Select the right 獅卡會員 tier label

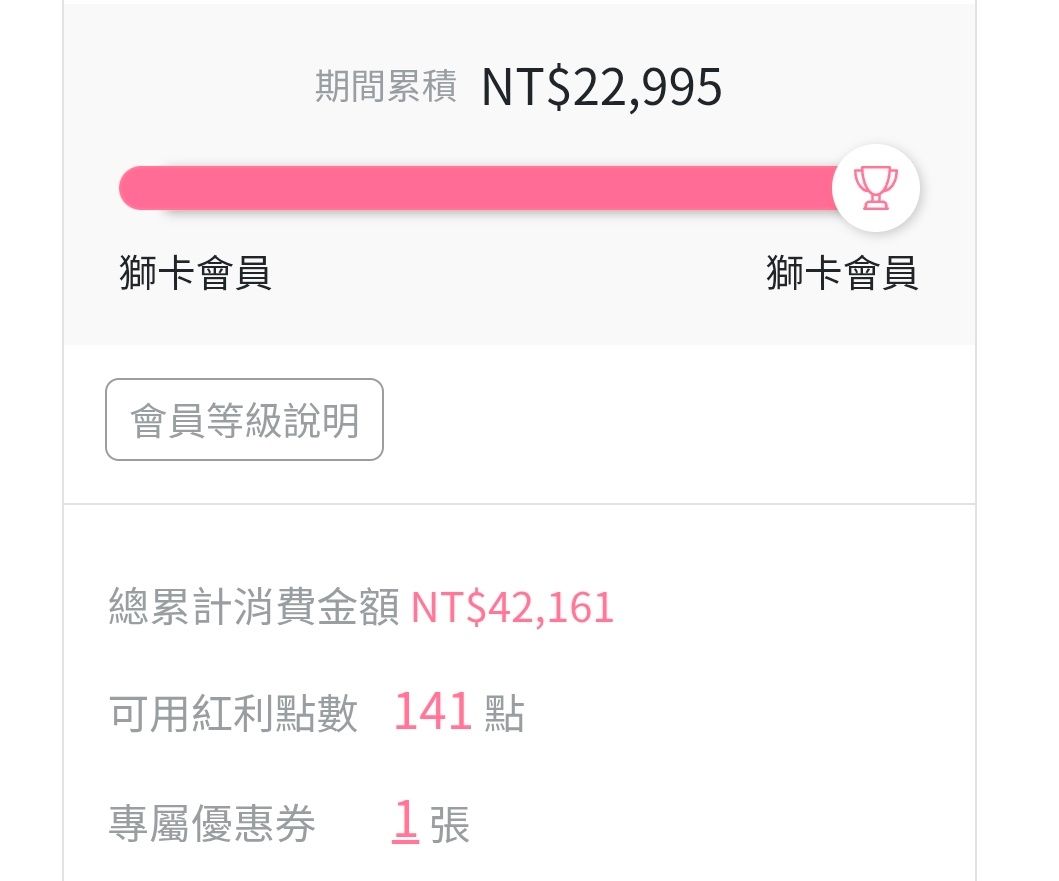tap(842, 273)
